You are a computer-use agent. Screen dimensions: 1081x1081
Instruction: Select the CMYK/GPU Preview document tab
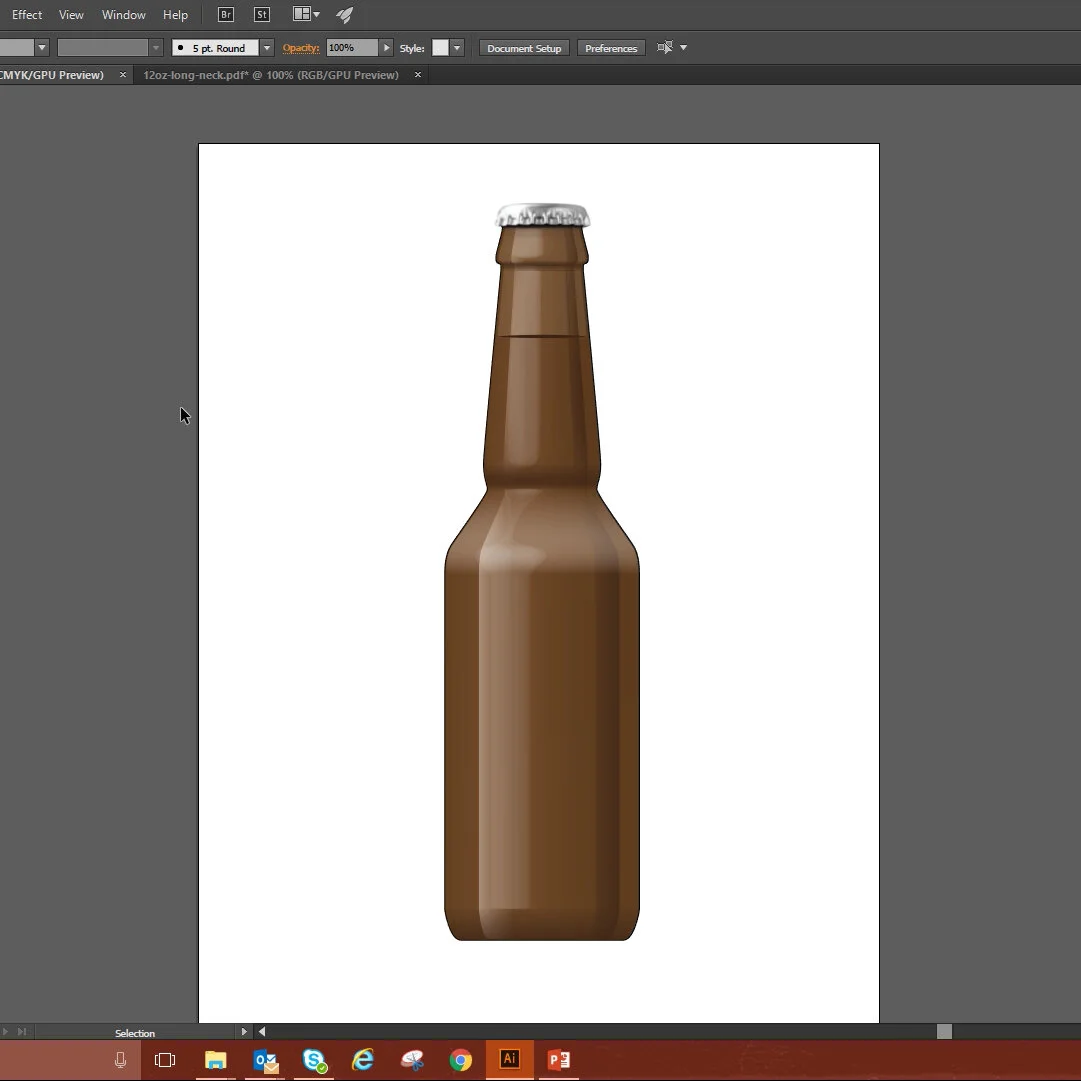(52, 75)
